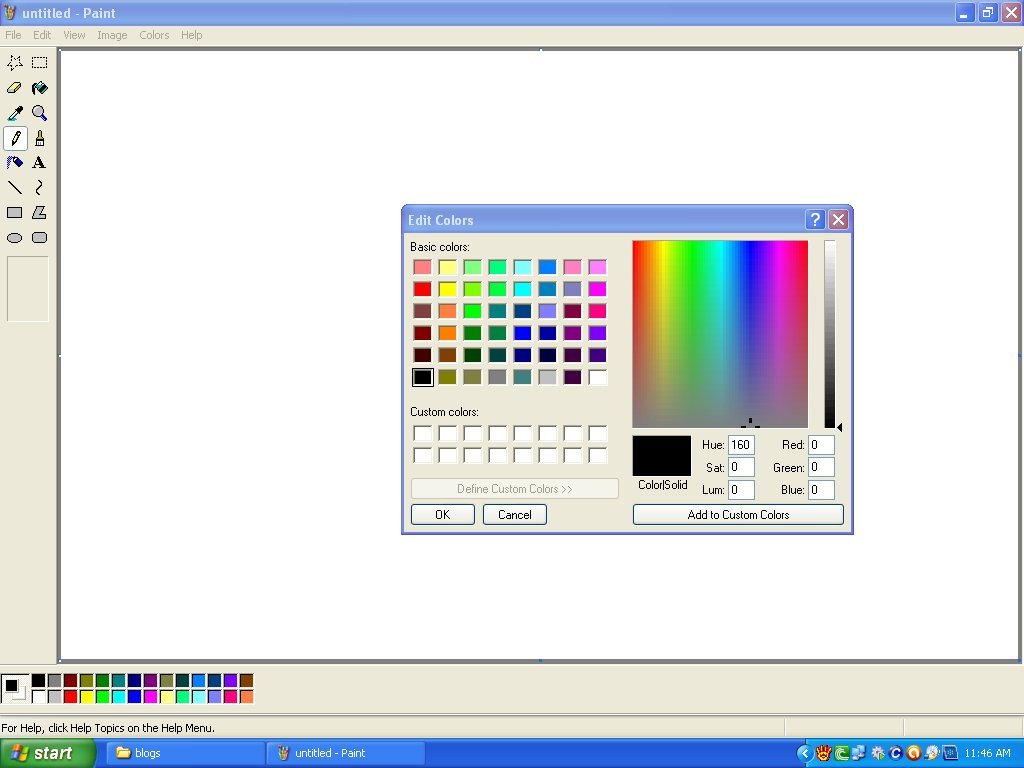This screenshot has height=768, width=1024.
Task: Select the Rectangle shape tool
Action: [14, 213]
